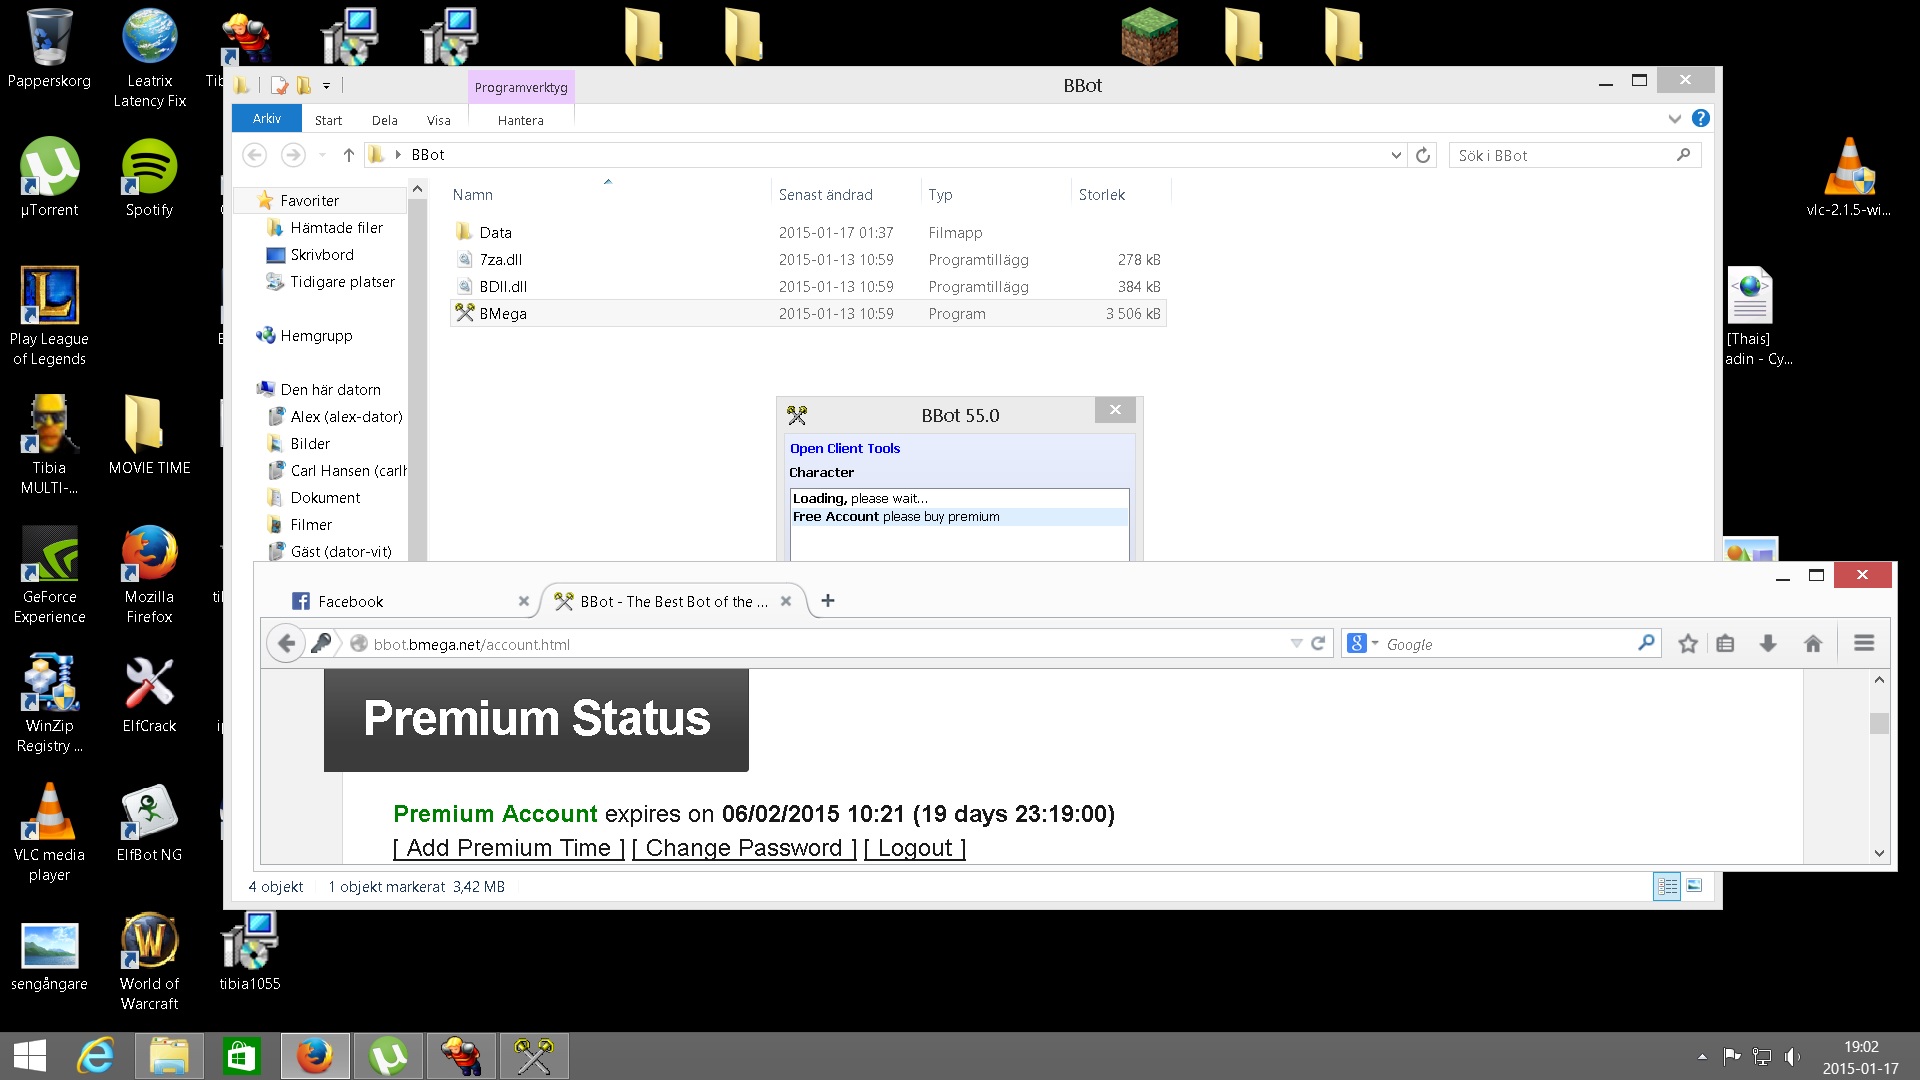Viewport: 1920px width, 1080px height.
Task: Switch to the Facebook browser tab
Action: (350, 601)
